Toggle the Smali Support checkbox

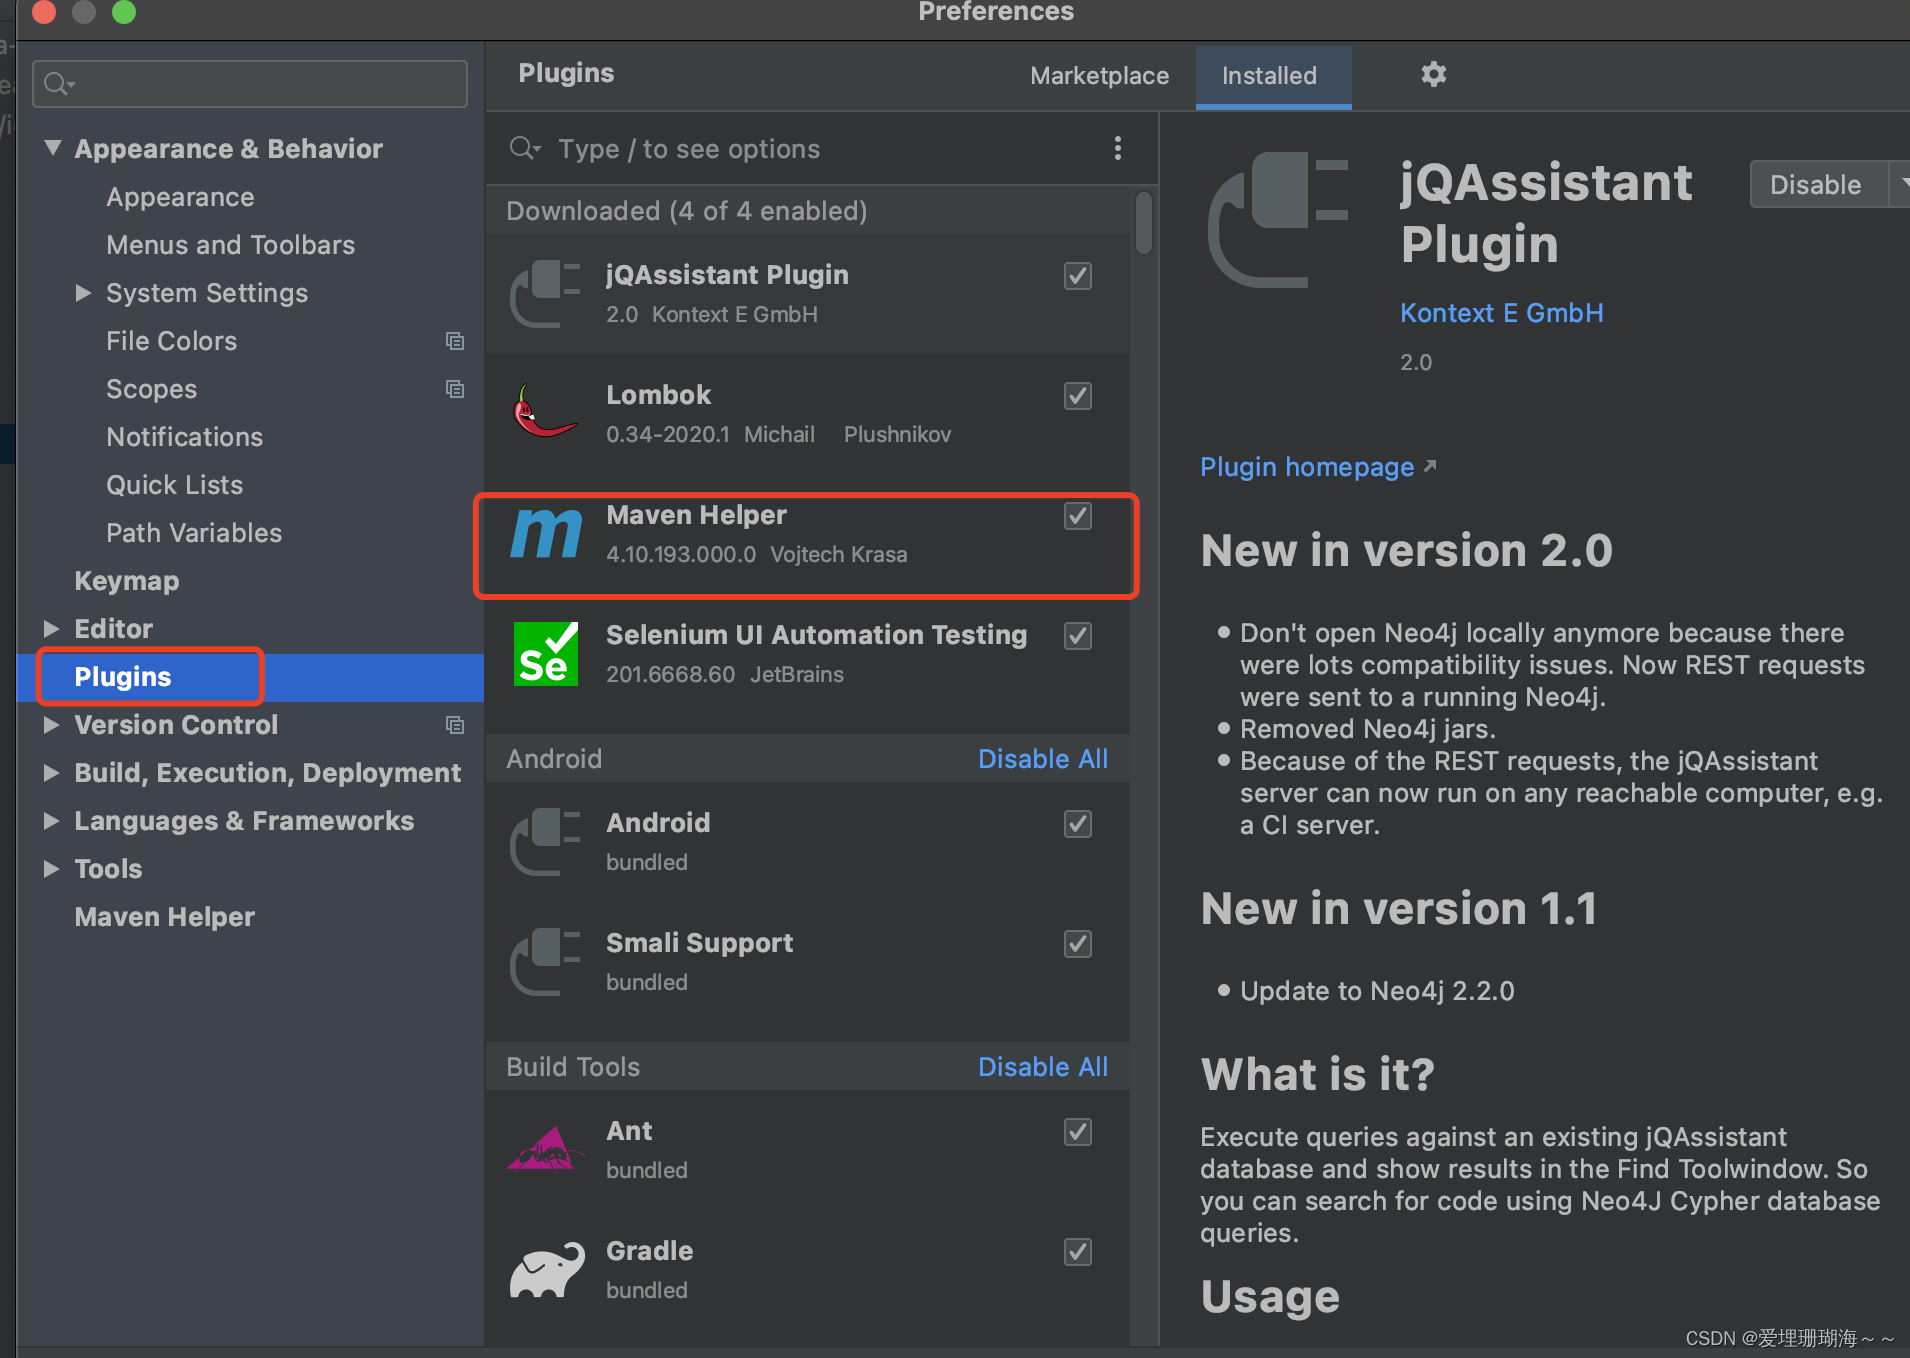tap(1077, 944)
